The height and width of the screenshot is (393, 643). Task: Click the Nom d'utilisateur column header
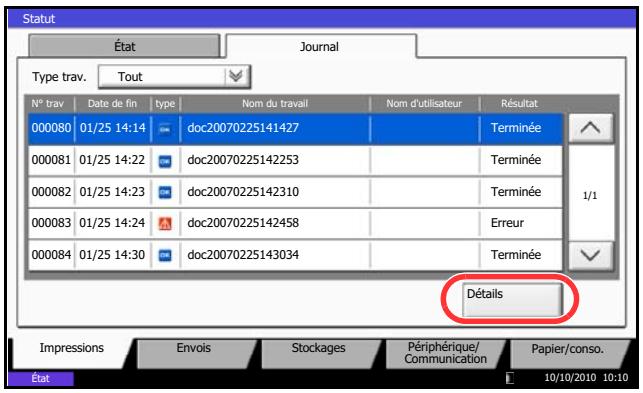click(424, 104)
